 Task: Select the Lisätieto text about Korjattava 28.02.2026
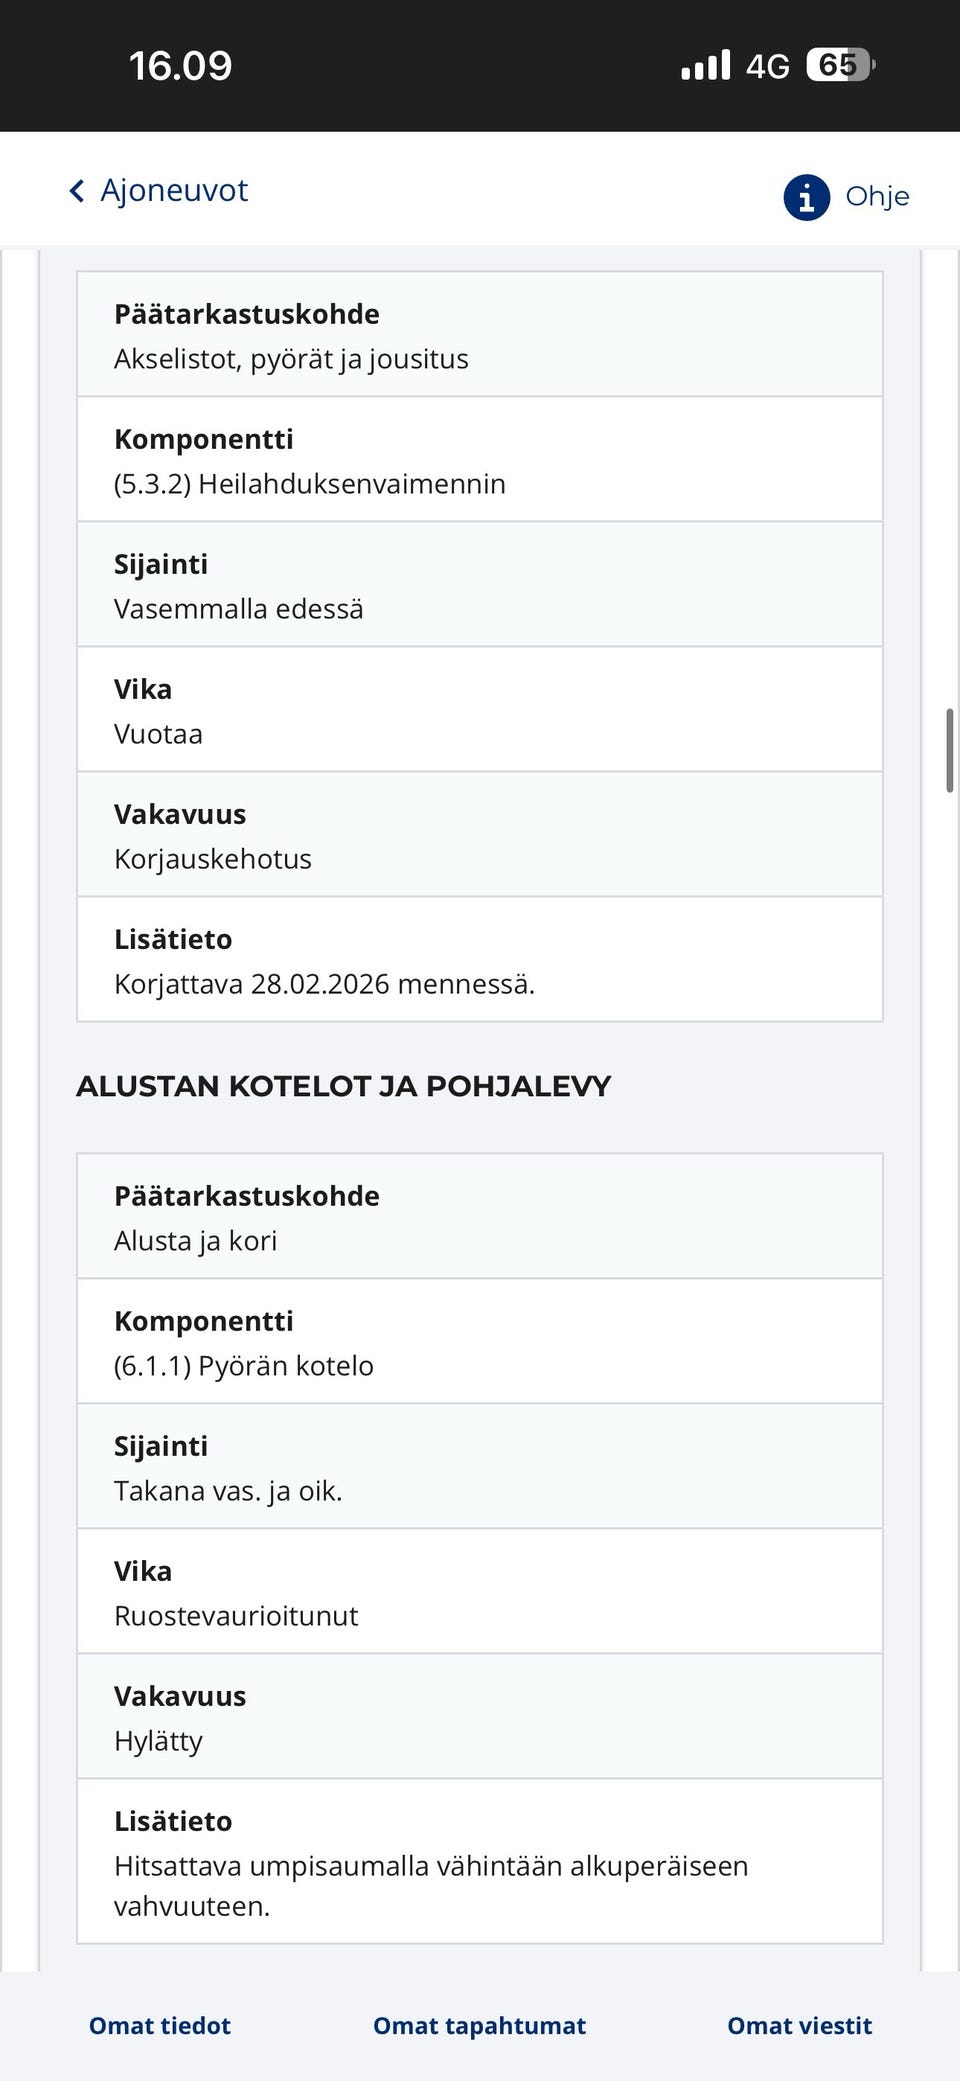pos(478,961)
